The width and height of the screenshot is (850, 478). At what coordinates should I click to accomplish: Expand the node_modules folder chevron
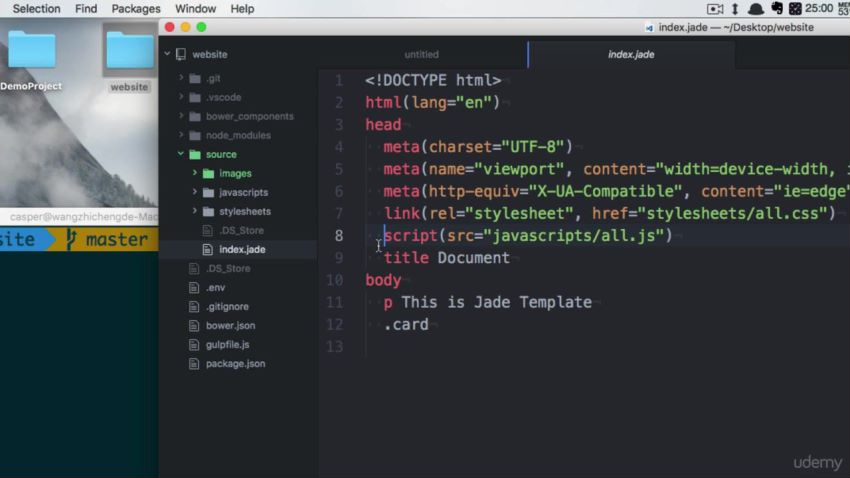(181, 135)
